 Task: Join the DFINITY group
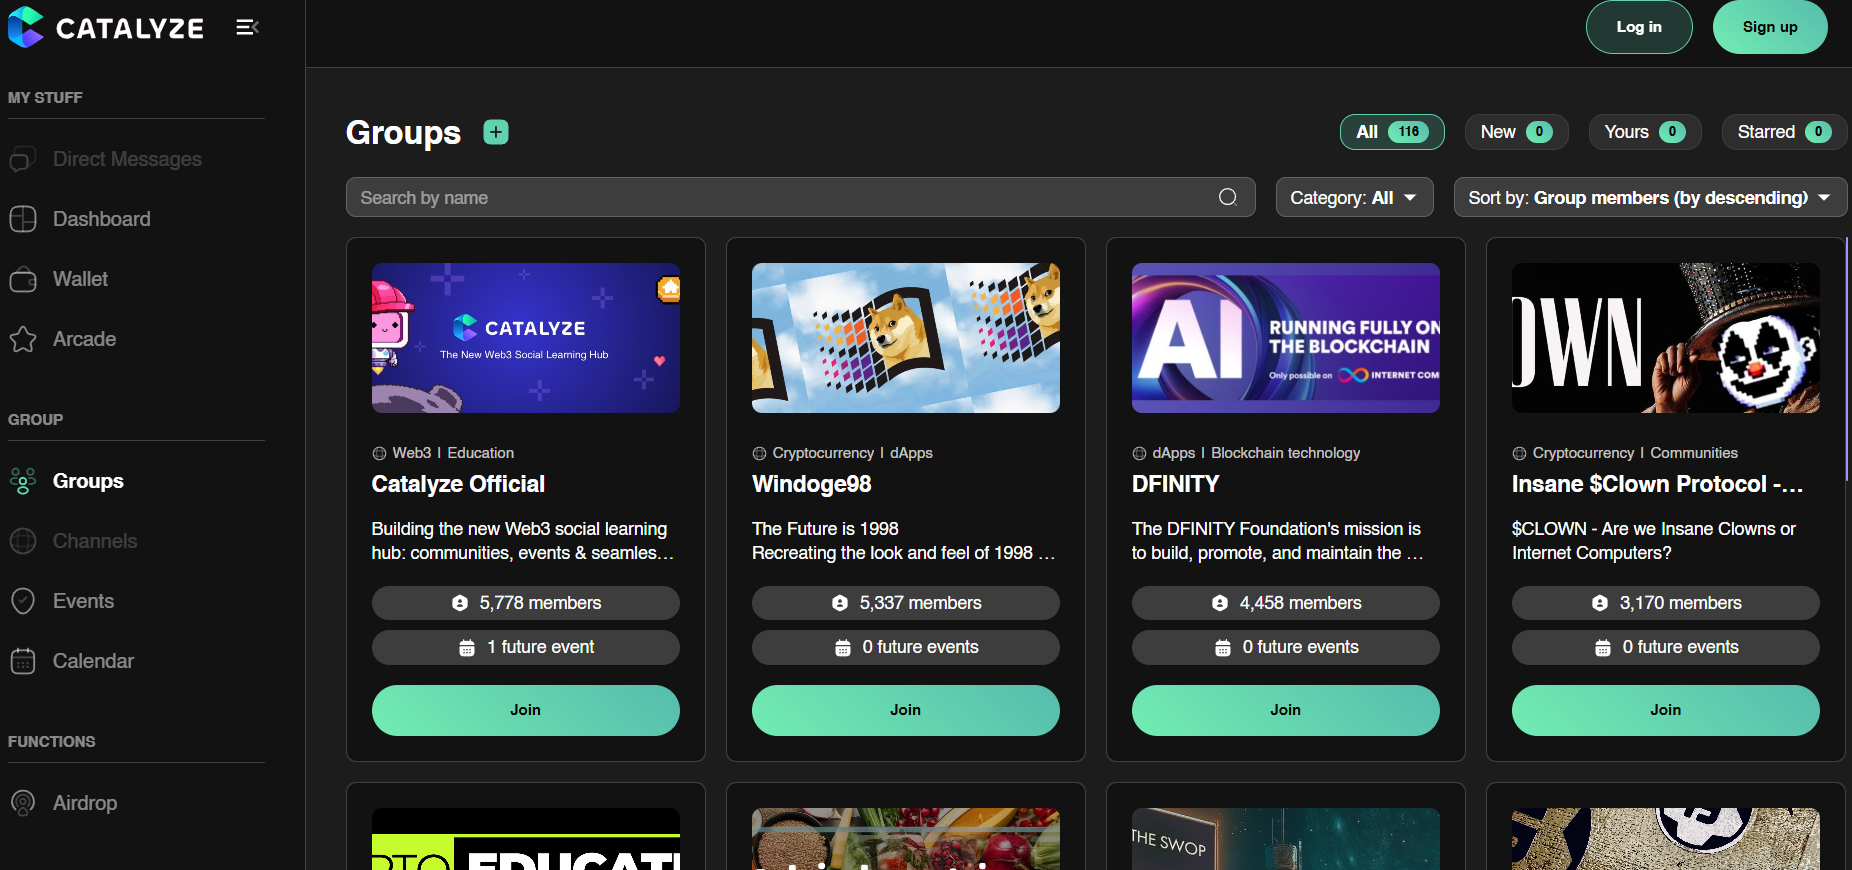[x=1286, y=710]
